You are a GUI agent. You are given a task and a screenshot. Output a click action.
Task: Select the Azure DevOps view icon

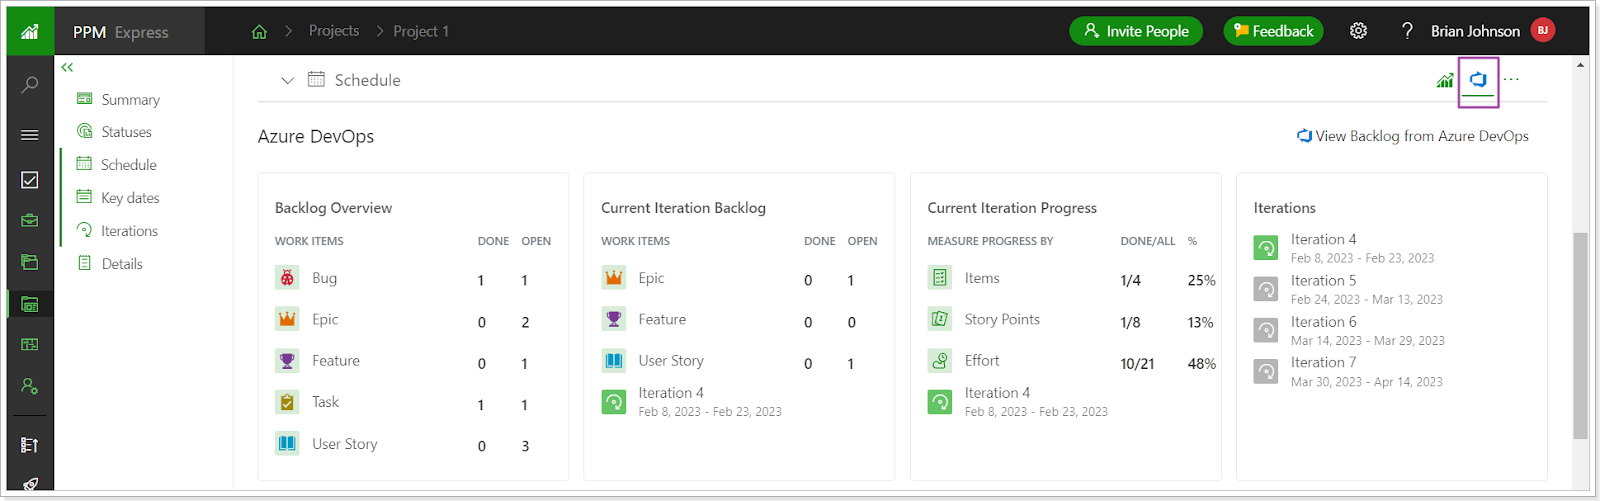coord(1478,80)
